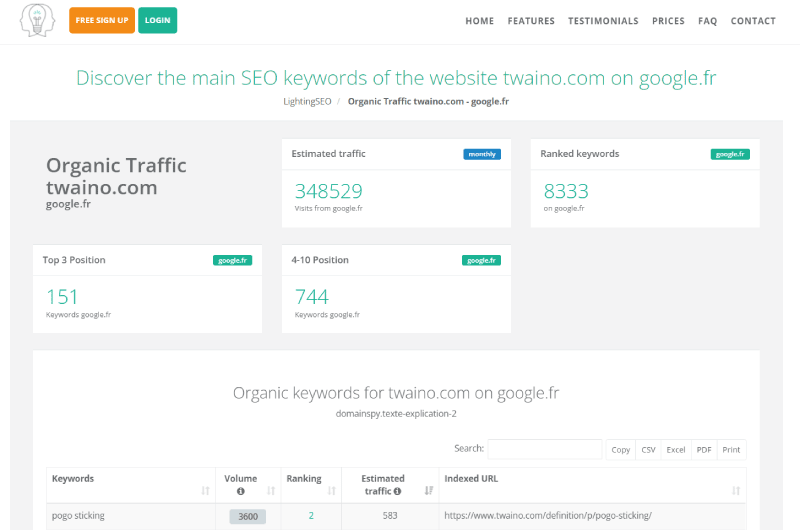Click the 'Visits from google.fr' caption
The width and height of the screenshot is (800, 530).
(x=329, y=208)
